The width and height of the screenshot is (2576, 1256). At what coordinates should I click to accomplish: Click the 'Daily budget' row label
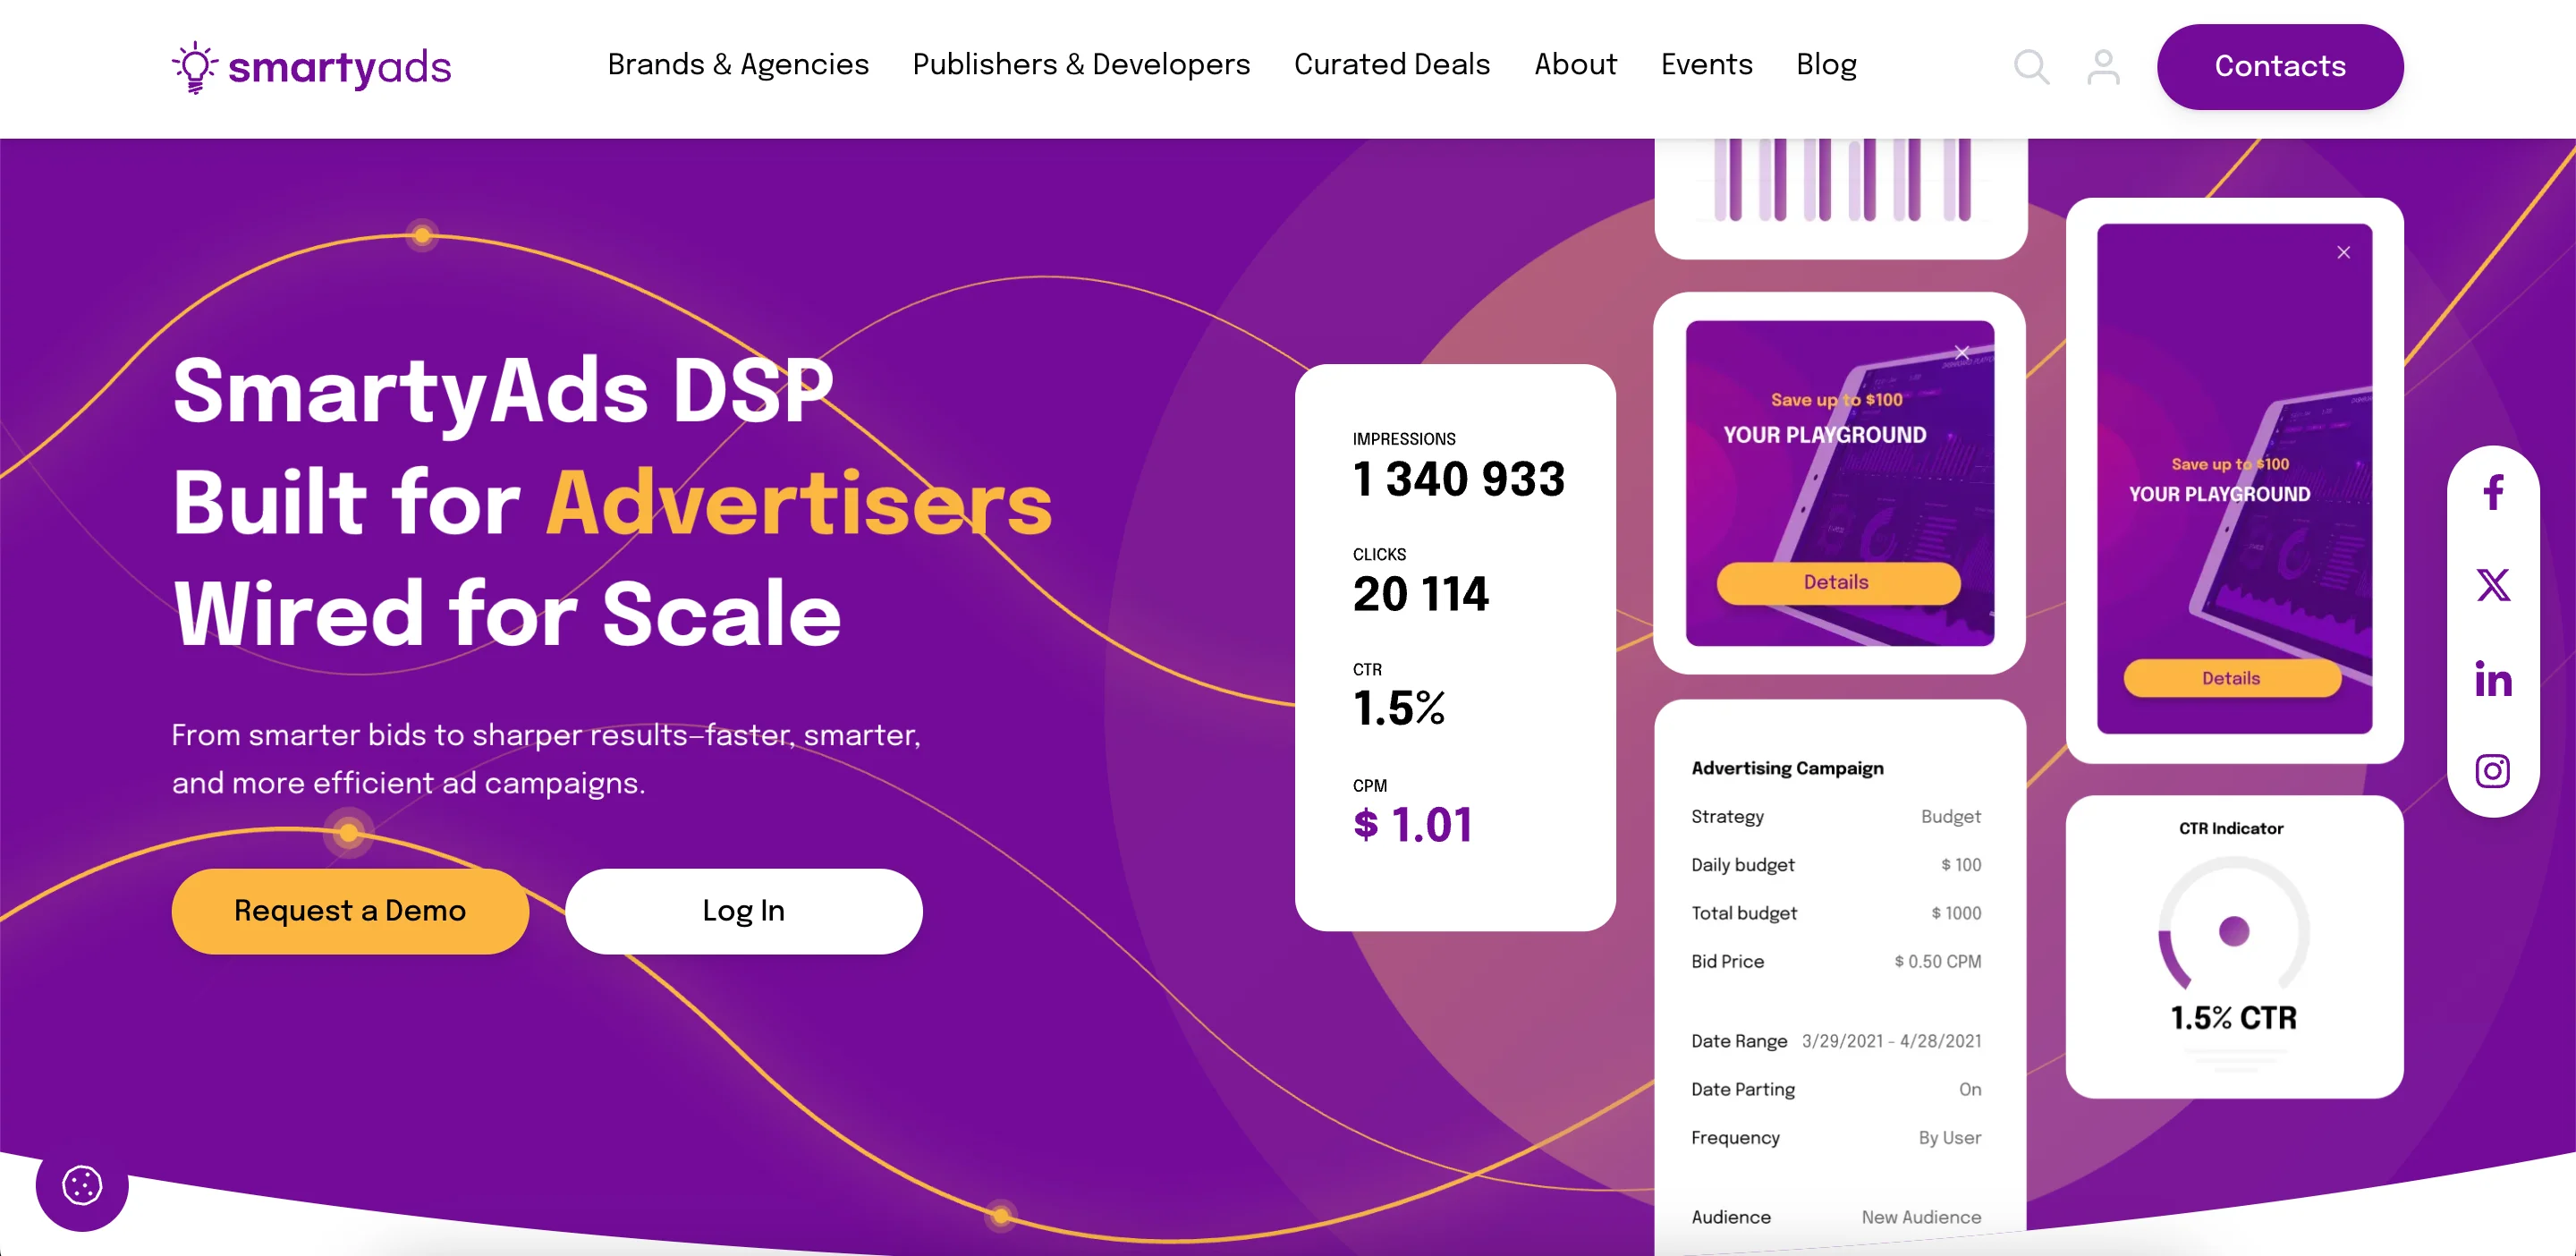[x=1742, y=865]
